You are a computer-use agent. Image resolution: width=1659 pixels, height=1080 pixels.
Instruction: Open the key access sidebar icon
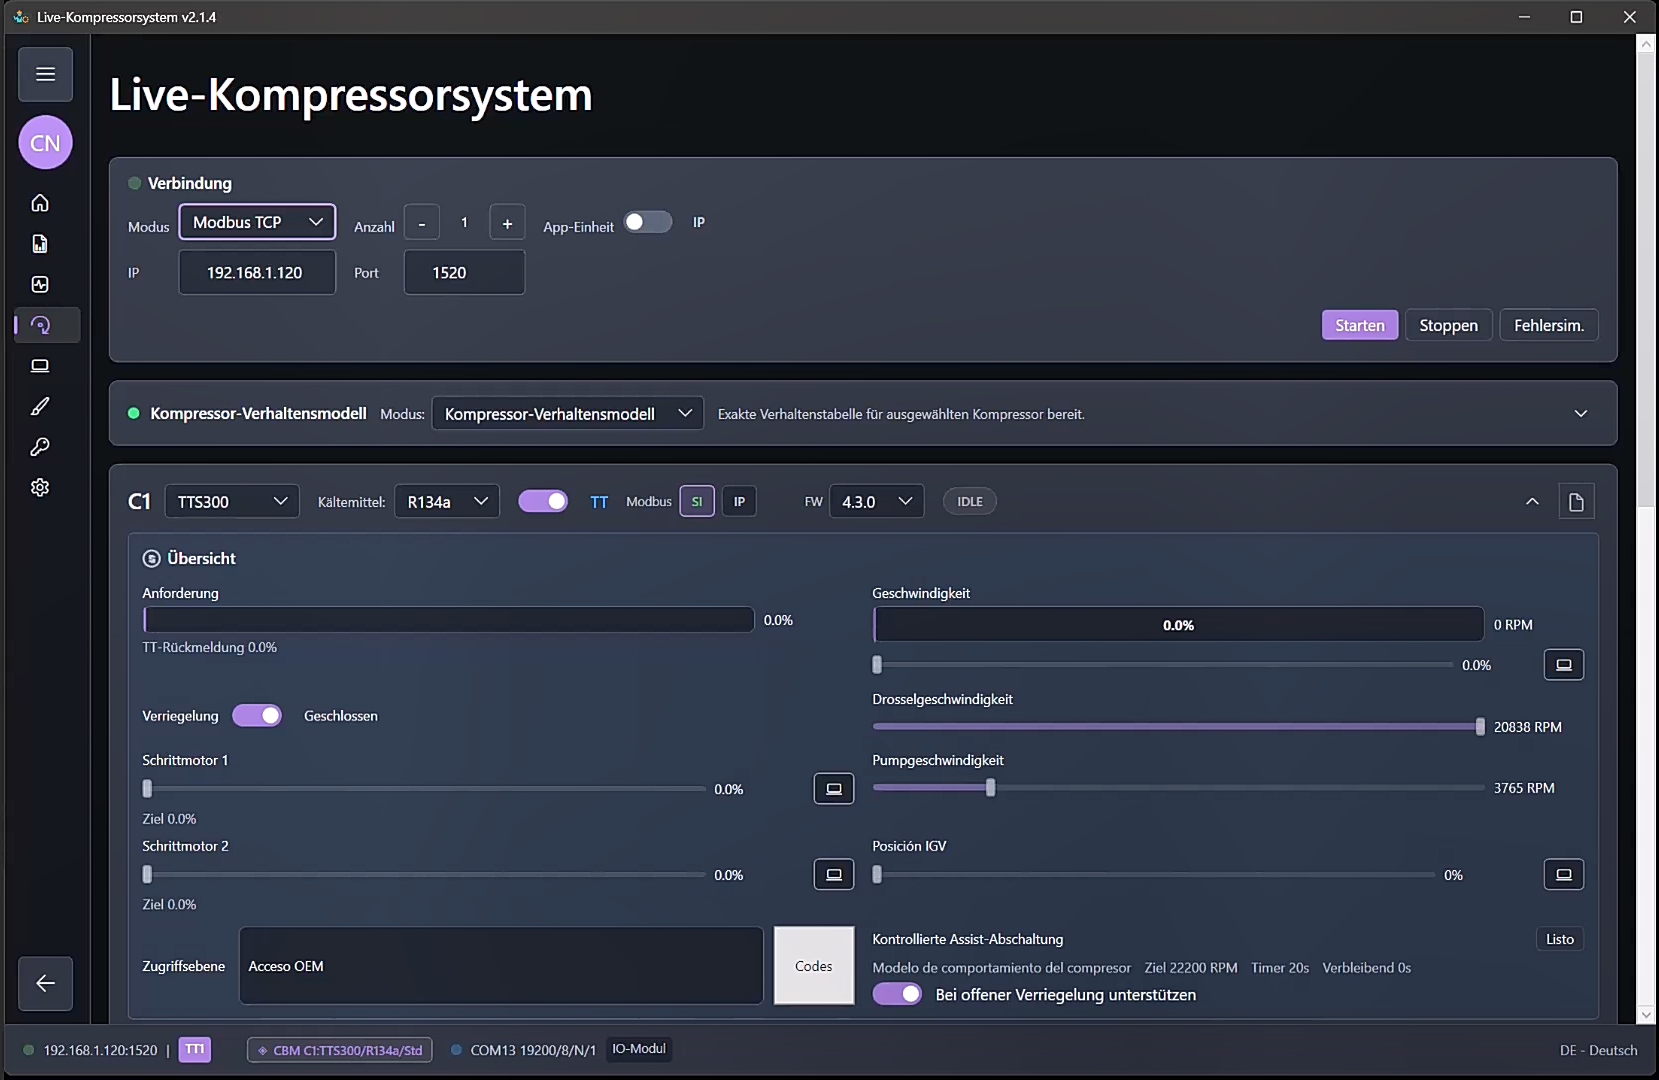(x=40, y=447)
